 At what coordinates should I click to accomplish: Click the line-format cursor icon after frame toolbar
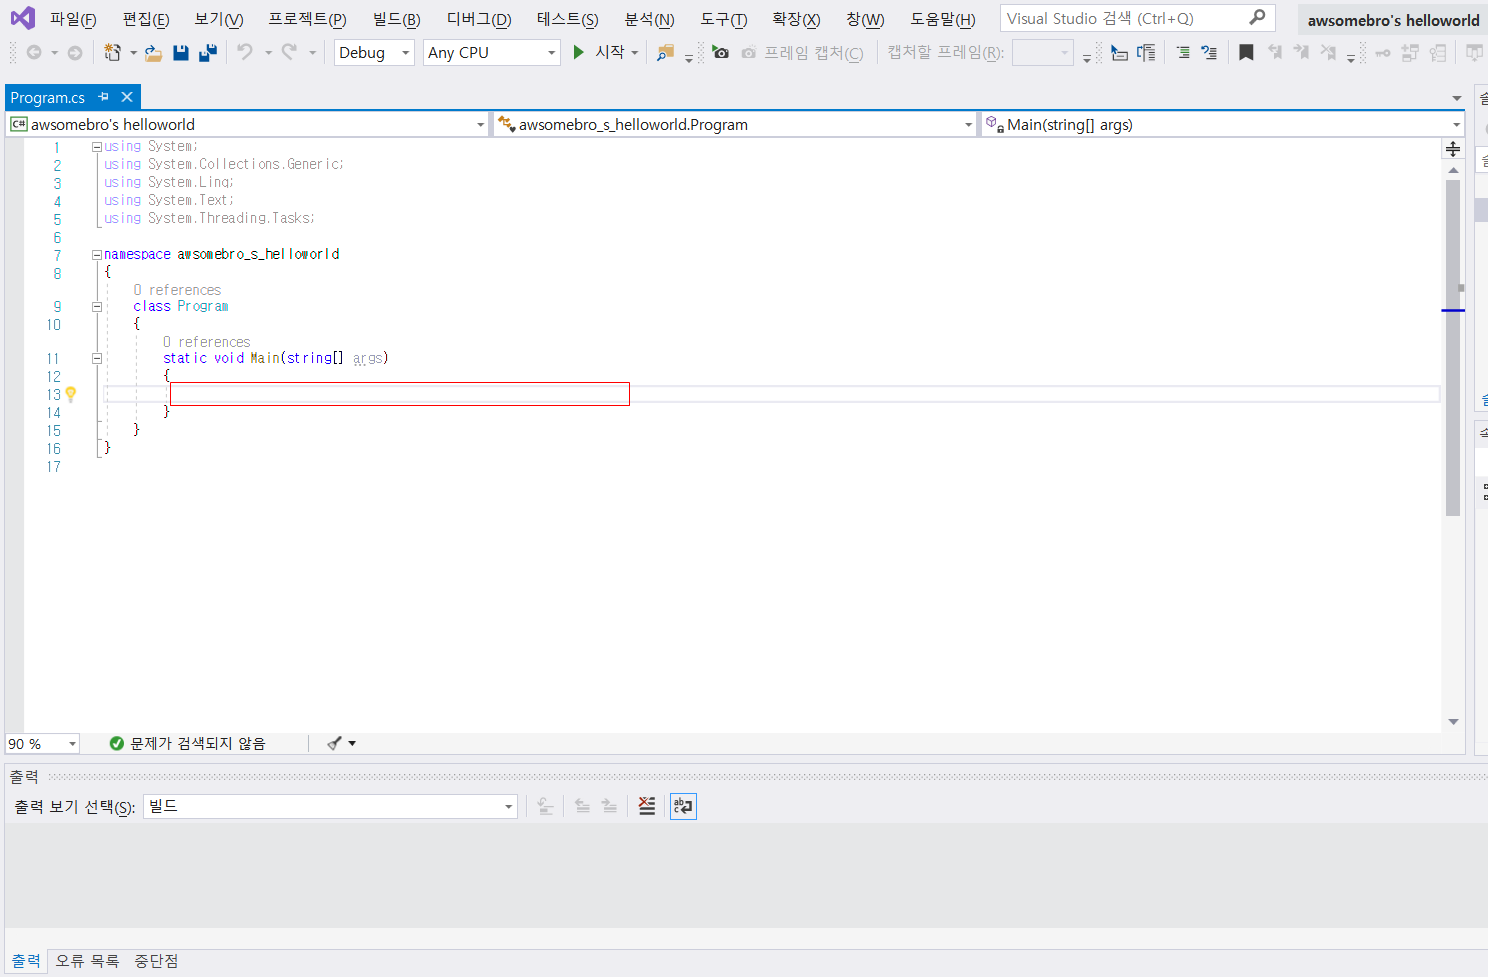coord(1119,52)
